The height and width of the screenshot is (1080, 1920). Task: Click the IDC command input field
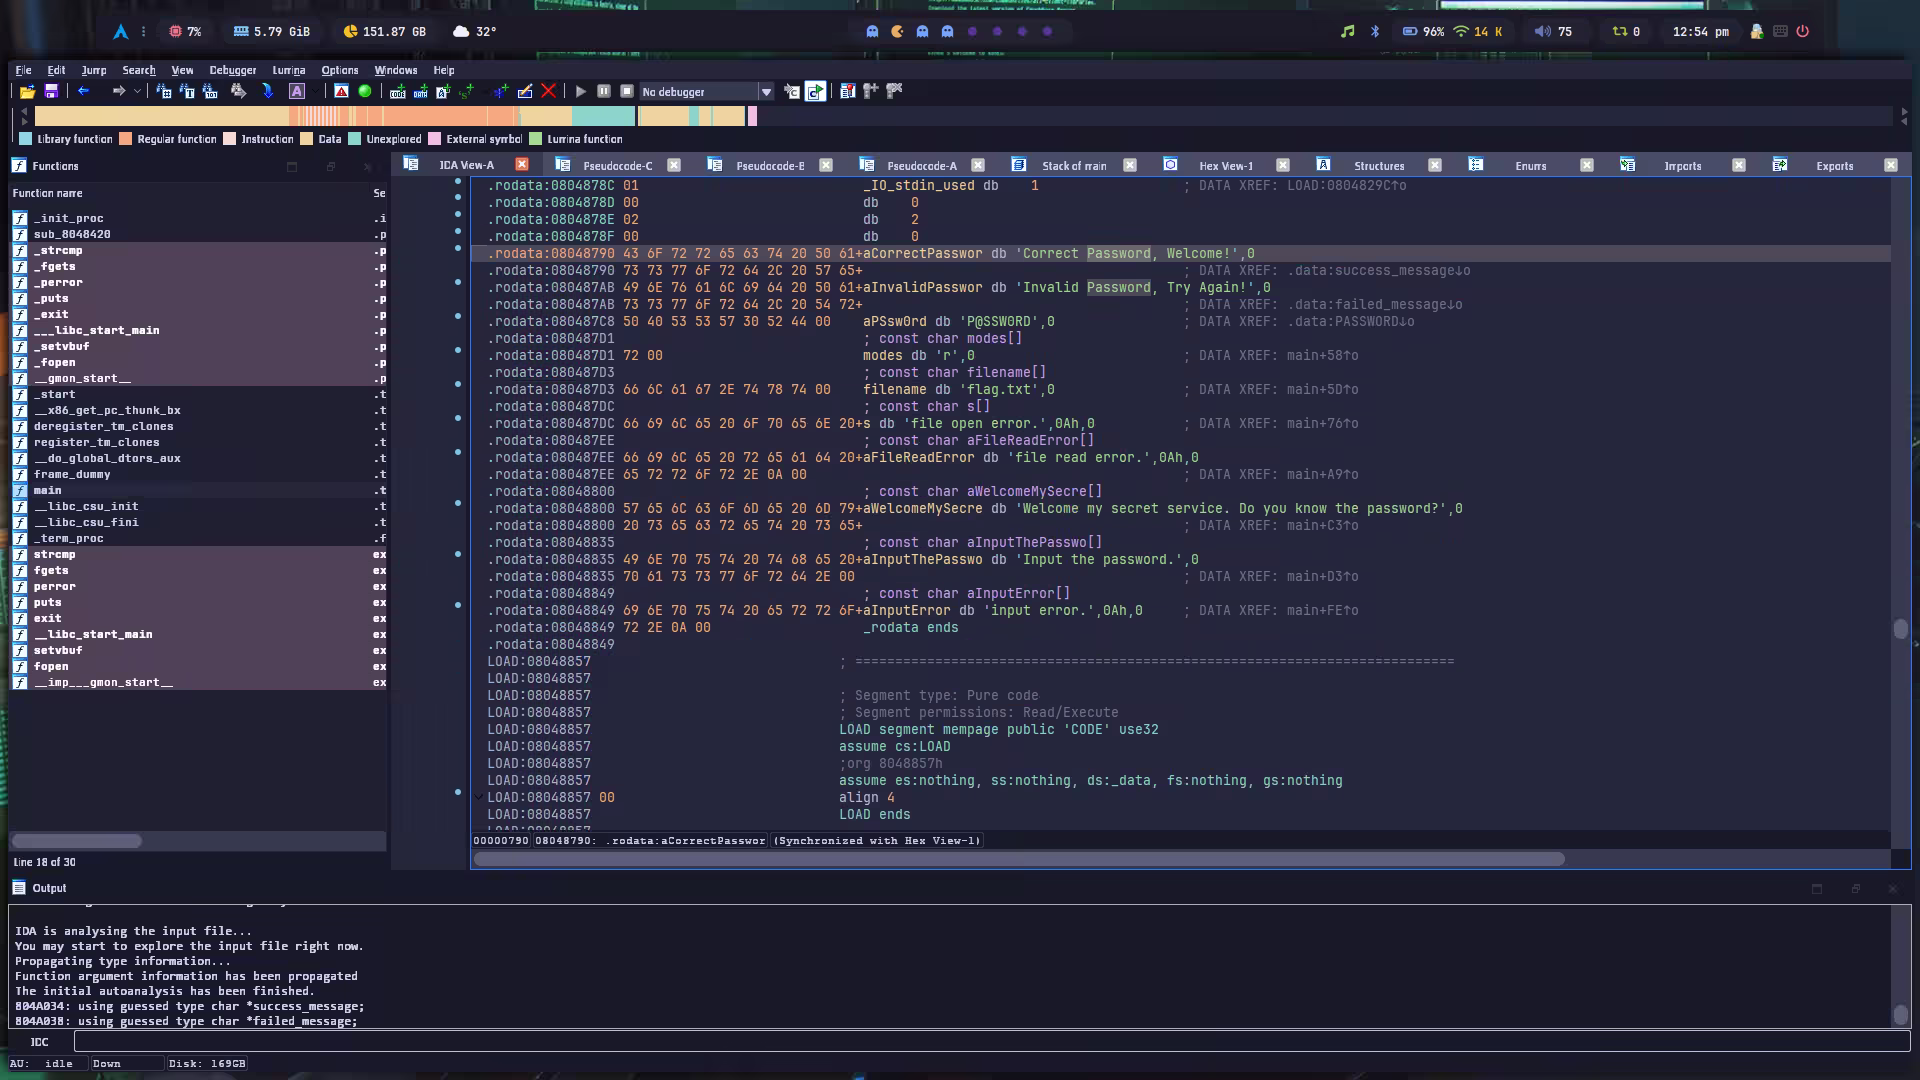tap(990, 1042)
